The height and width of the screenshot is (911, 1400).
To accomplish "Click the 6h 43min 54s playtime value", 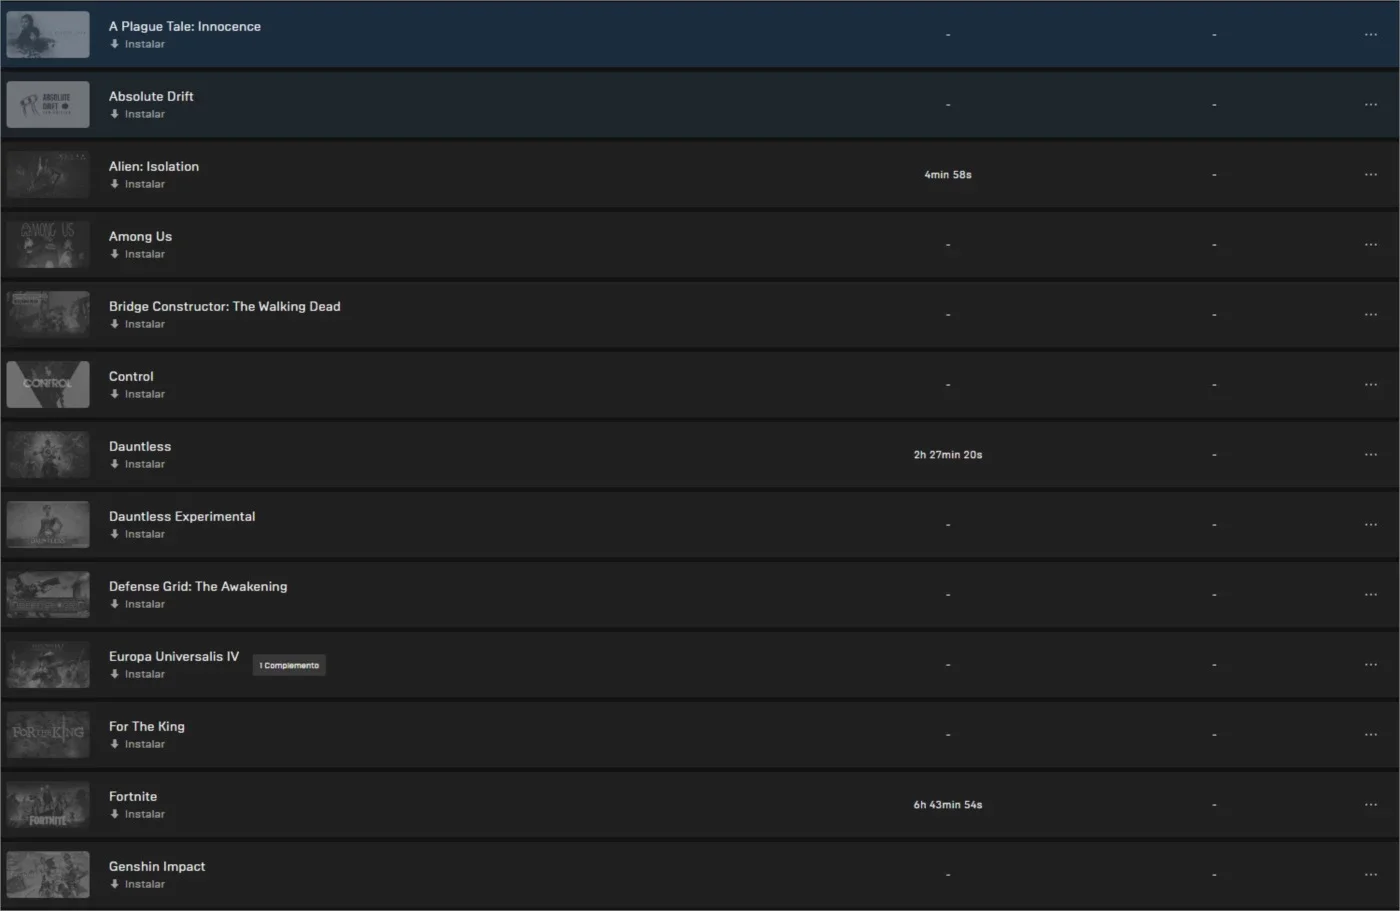I will click(948, 805).
